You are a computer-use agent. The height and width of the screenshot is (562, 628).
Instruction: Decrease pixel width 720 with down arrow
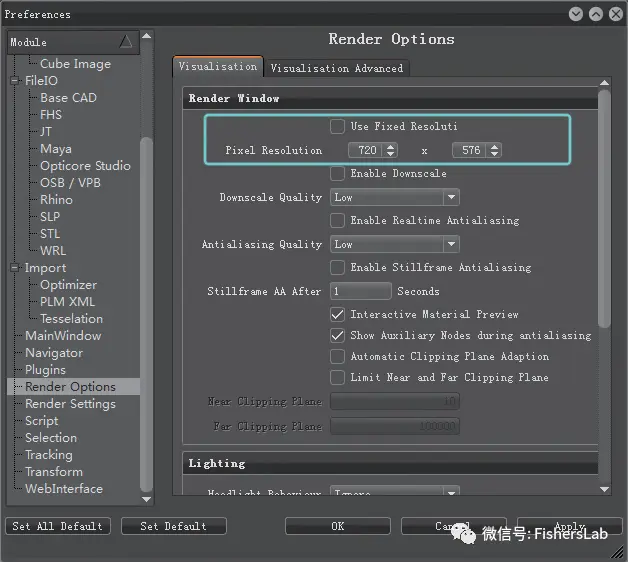(x=390, y=154)
